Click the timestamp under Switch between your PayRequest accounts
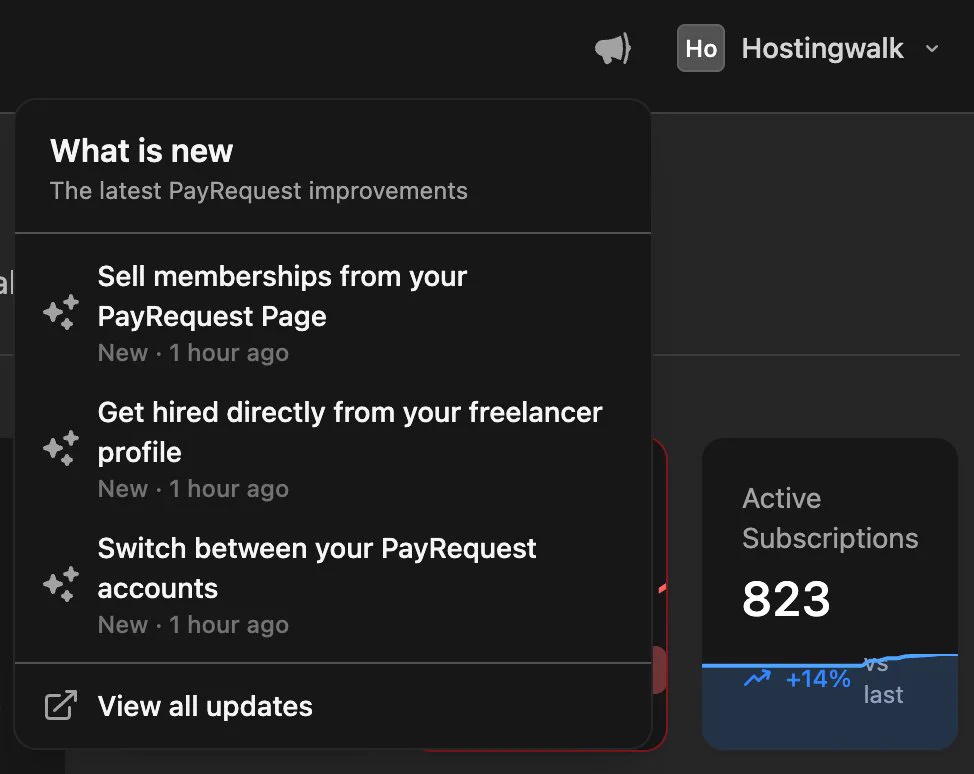The height and width of the screenshot is (774, 974). [x=193, y=625]
